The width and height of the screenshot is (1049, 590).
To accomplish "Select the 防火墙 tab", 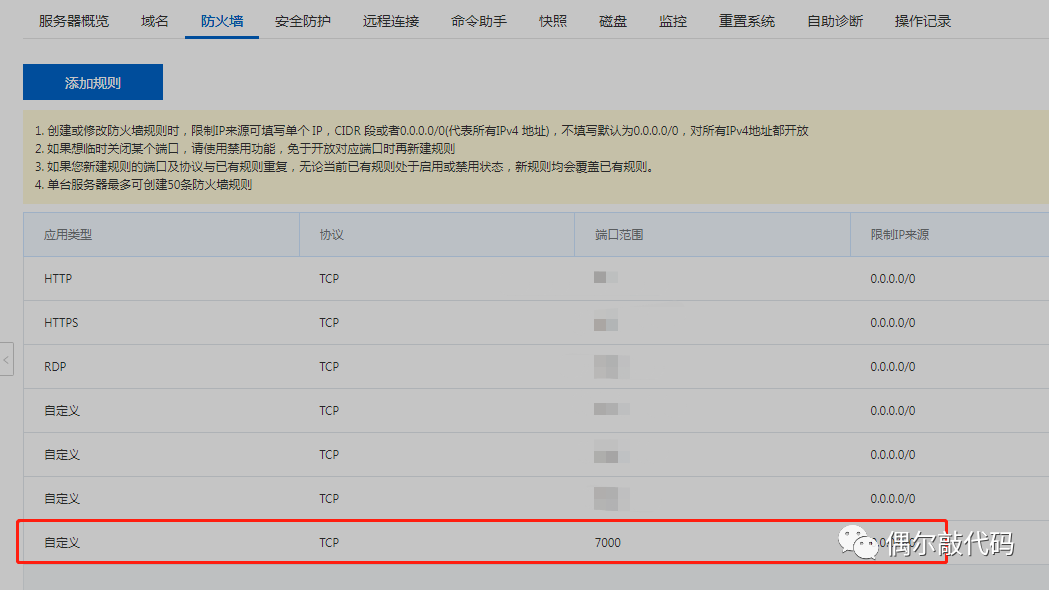I will pyautogui.click(x=221, y=21).
